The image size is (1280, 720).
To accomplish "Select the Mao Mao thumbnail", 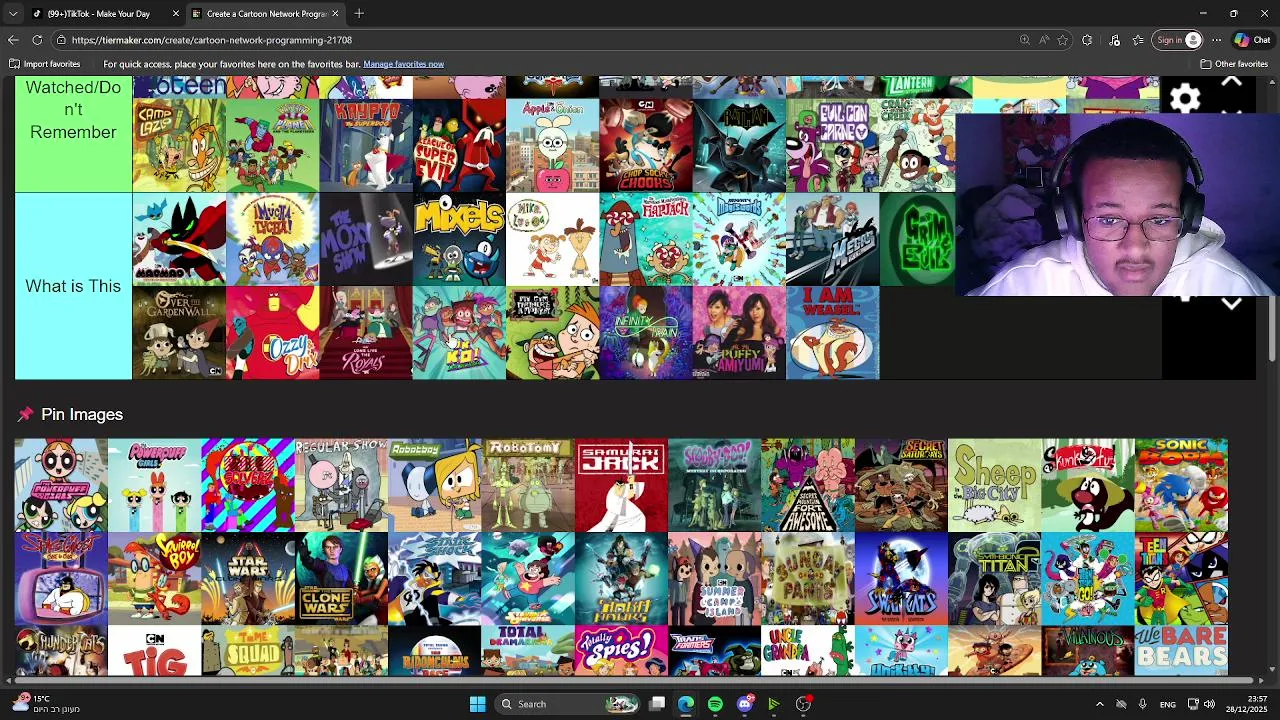I will tap(179, 239).
